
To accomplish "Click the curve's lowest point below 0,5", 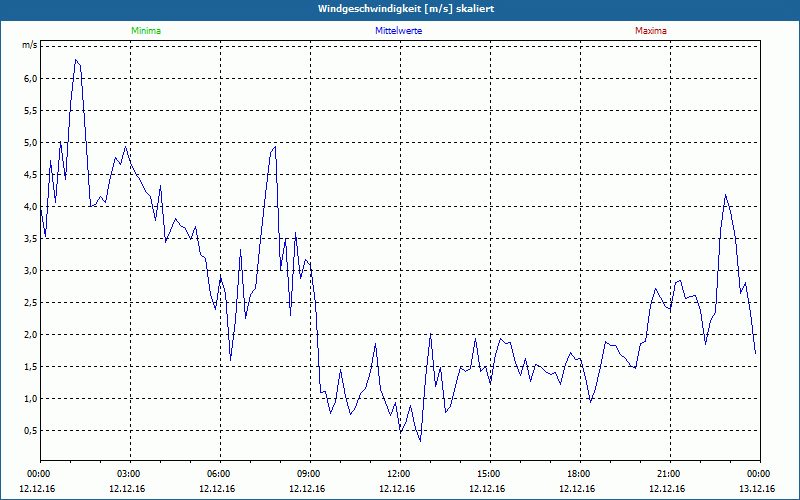I will (420, 441).
